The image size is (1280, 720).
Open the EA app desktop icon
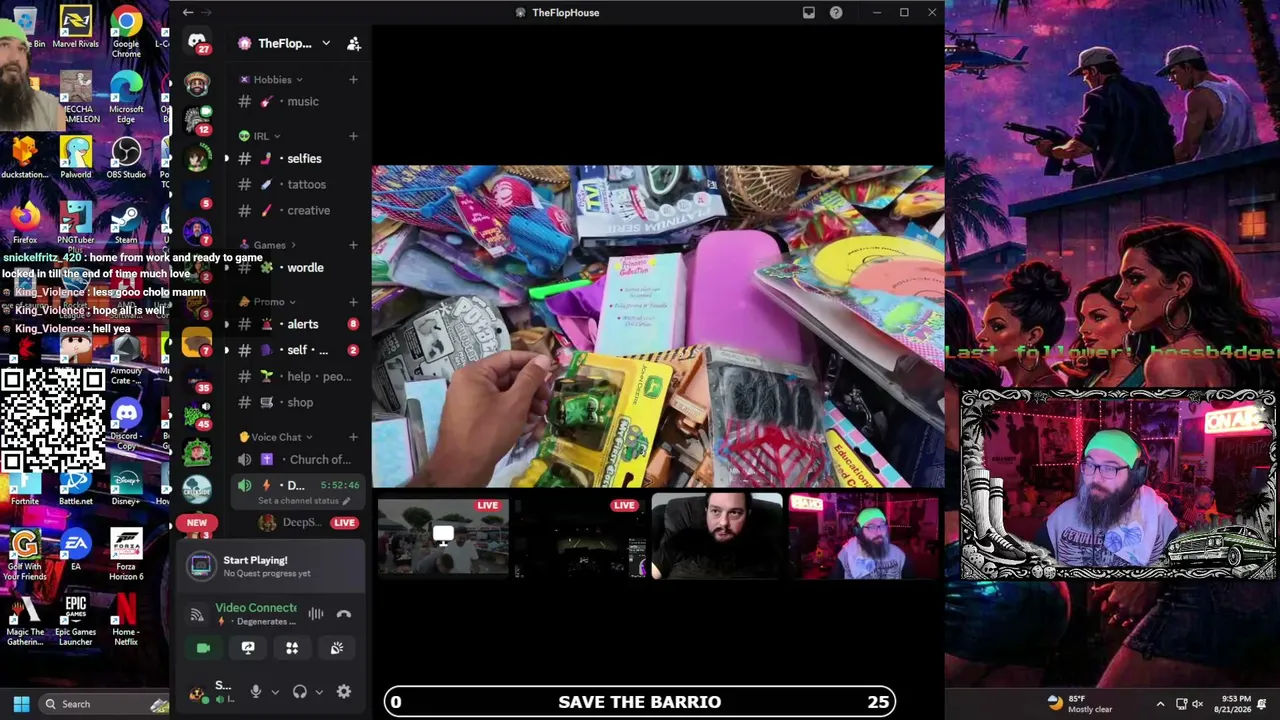pyautogui.click(x=76, y=549)
